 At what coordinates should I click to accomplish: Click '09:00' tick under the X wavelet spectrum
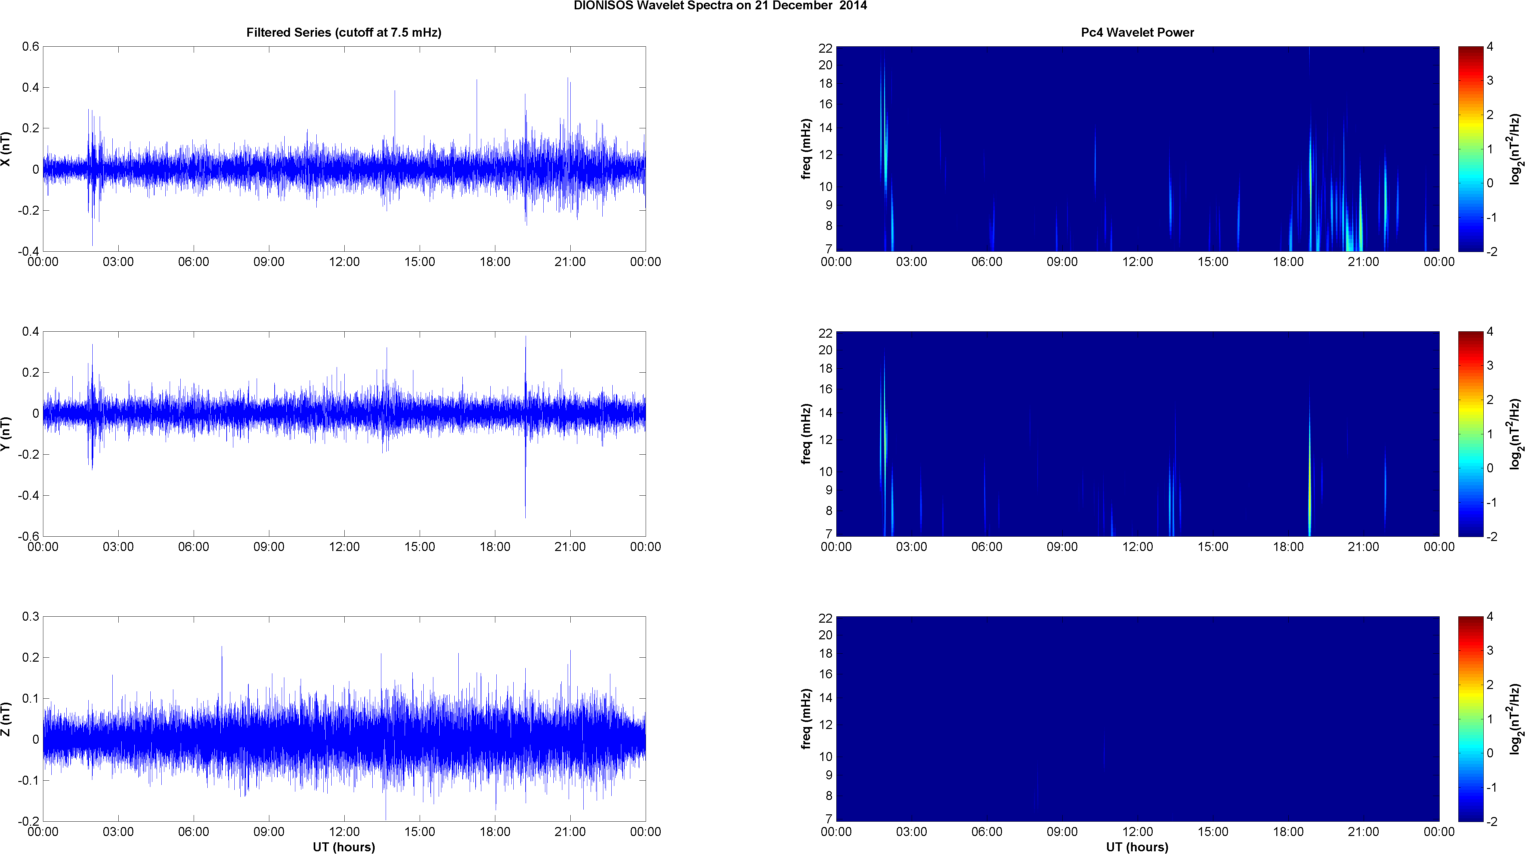(x=1062, y=262)
